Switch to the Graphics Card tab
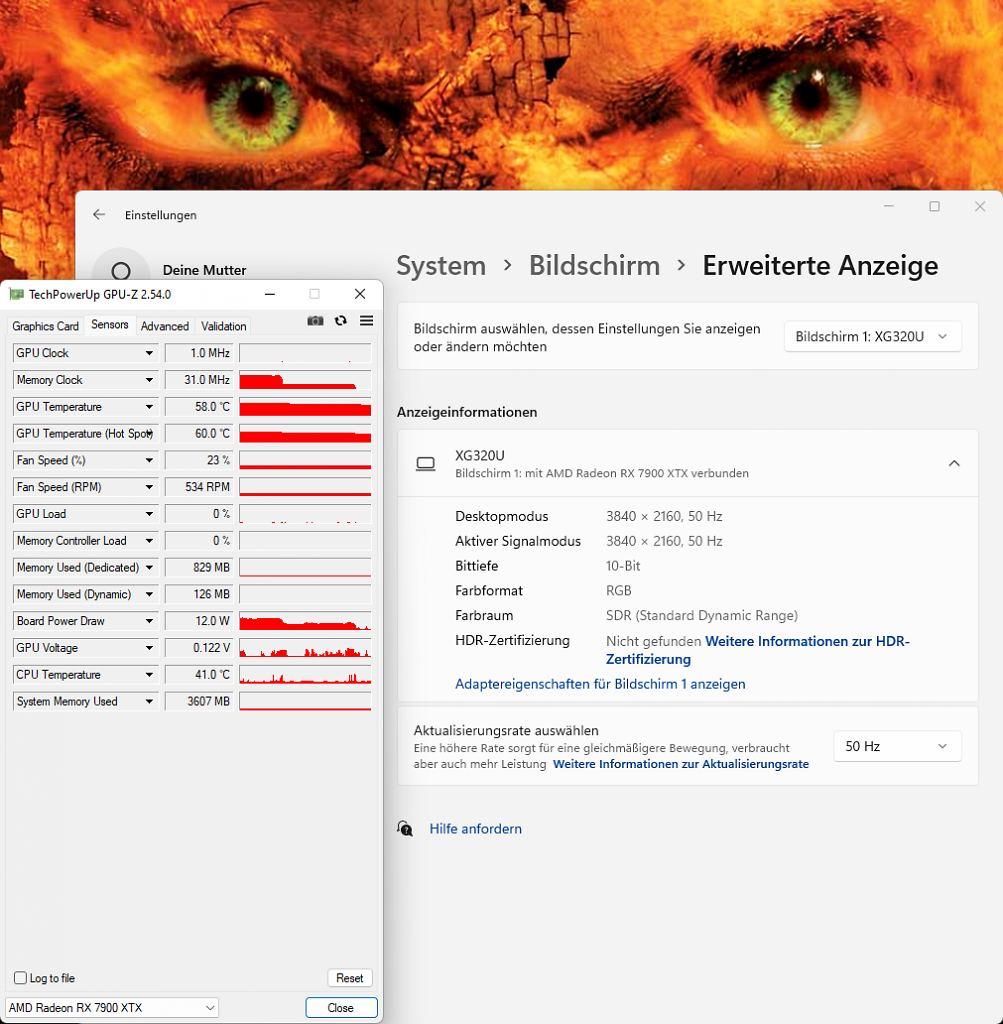Screen dimensions: 1003x1024 click(45, 326)
